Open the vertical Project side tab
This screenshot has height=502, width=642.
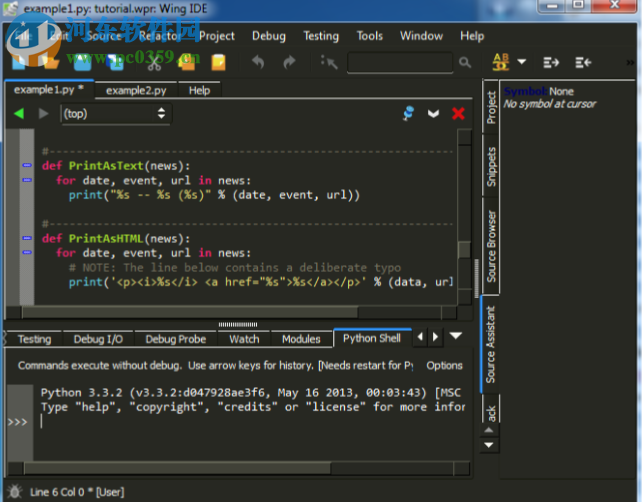click(x=491, y=107)
